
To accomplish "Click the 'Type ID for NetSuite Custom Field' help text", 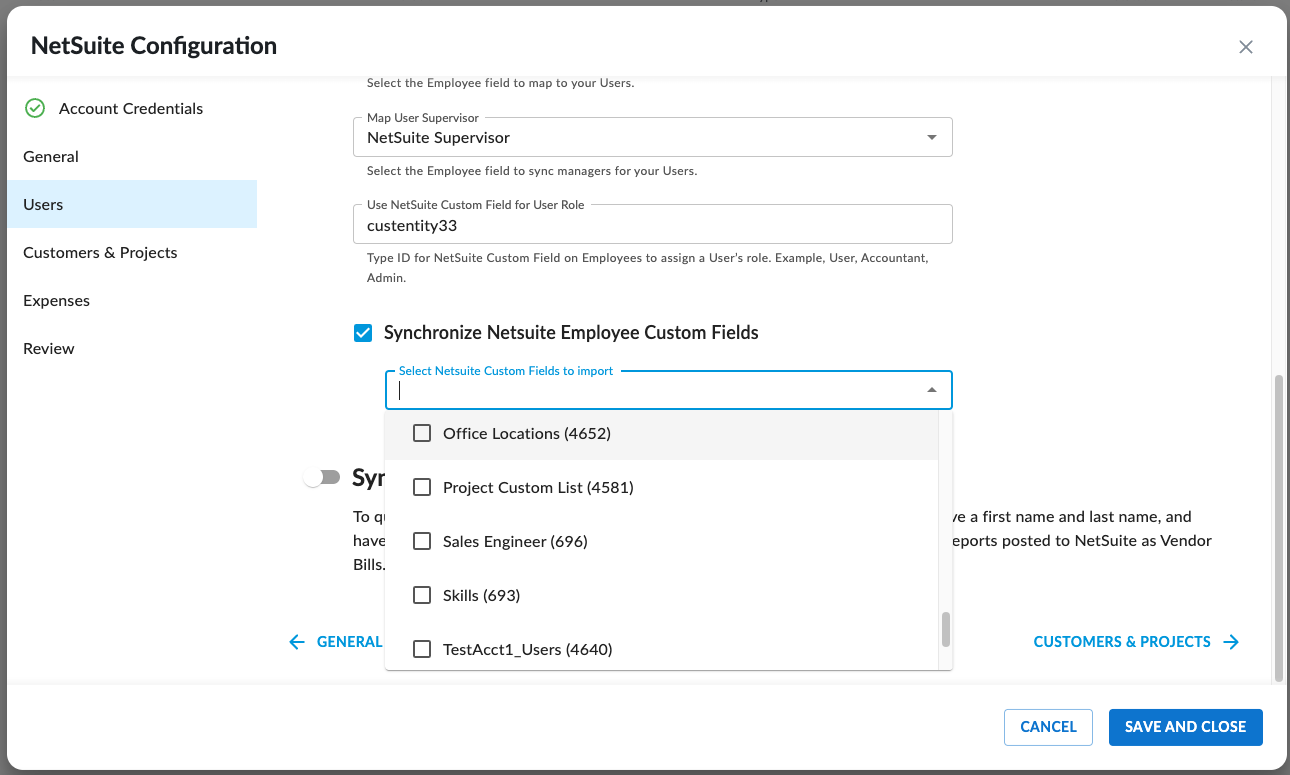I will click(648, 268).
